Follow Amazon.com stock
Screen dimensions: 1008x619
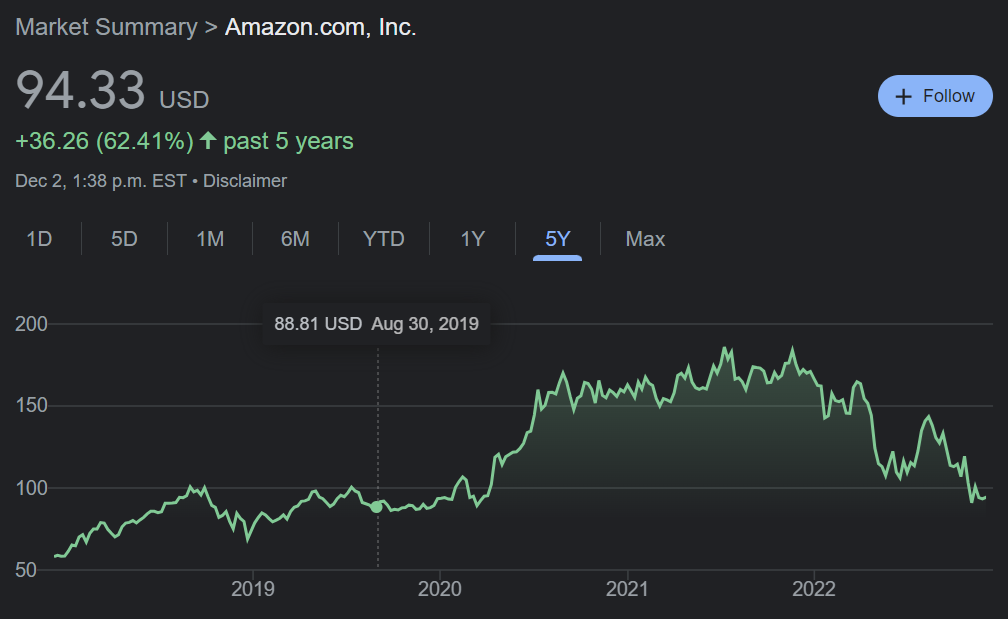tap(935, 96)
